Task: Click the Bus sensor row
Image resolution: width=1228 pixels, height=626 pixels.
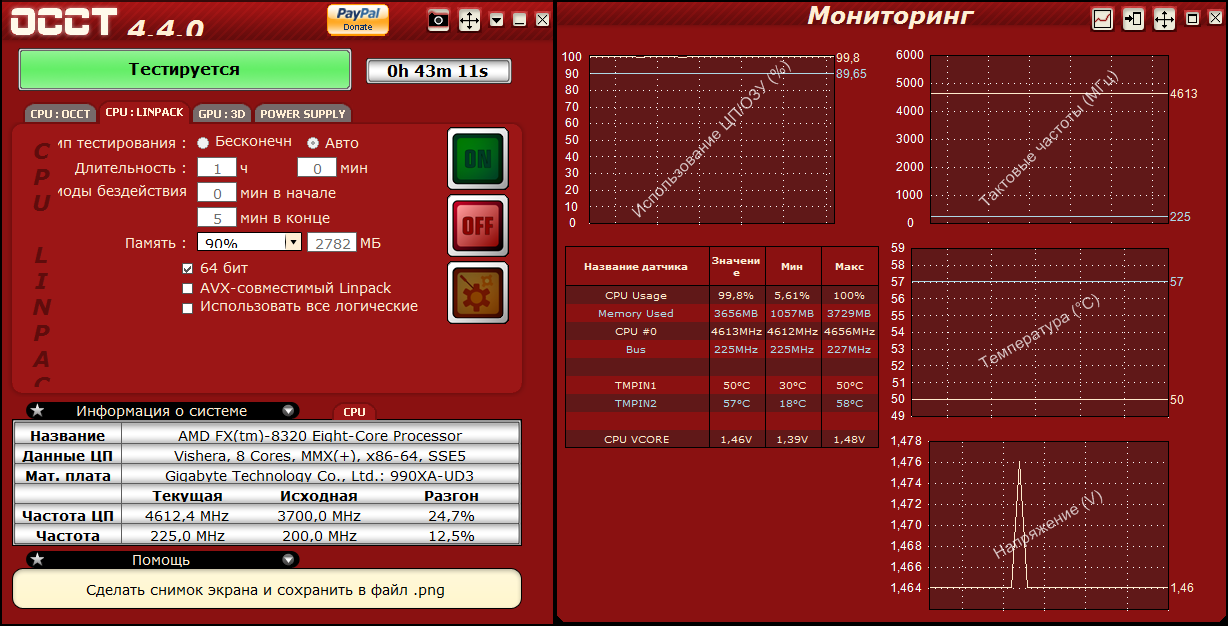Action: tap(722, 349)
